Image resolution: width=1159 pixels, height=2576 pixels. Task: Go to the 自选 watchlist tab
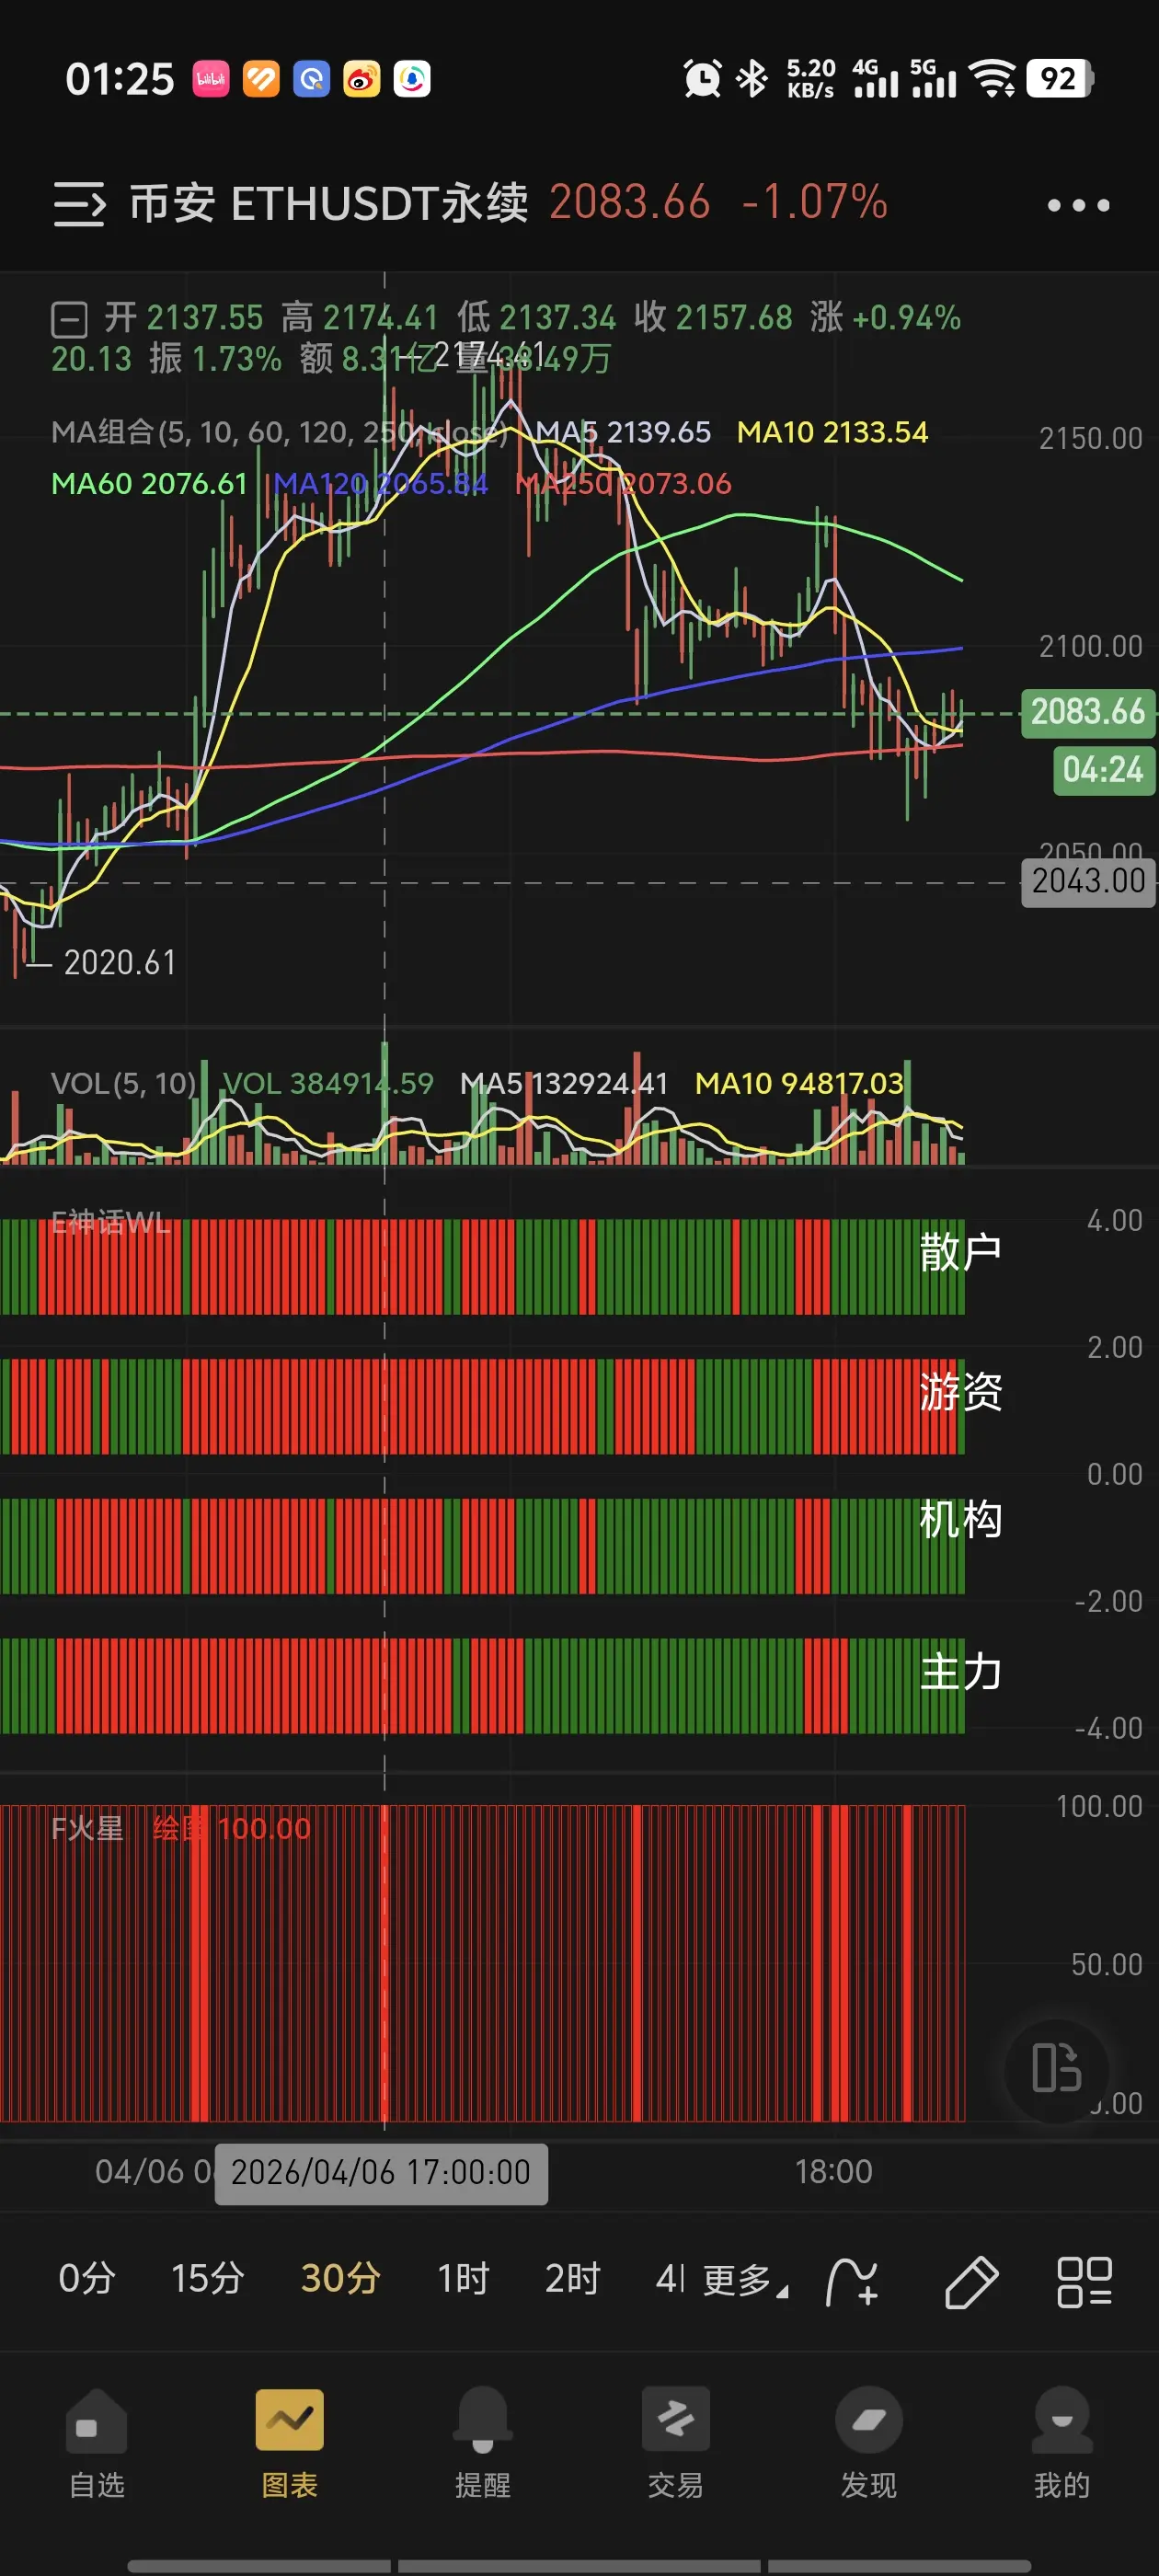point(97,2443)
